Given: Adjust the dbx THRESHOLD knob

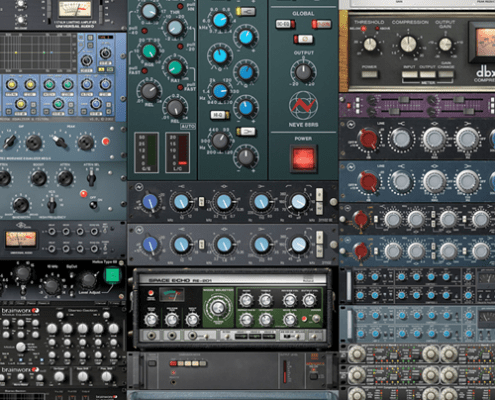Looking at the screenshot, I should pyautogui.click(x=370, y=44).
